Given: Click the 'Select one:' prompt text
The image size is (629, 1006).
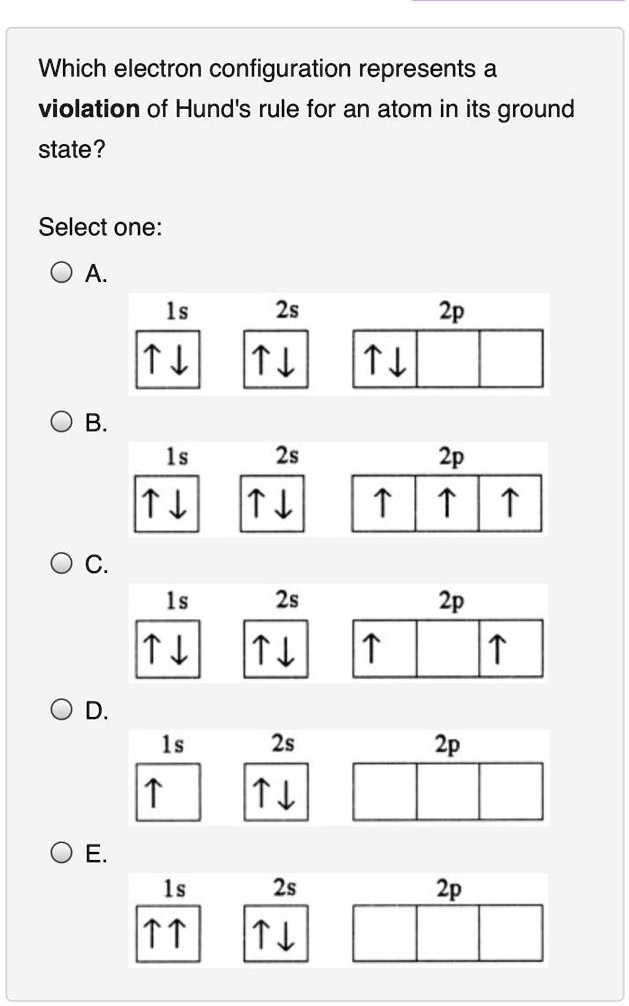Looking at the screenshot, I should point(100,227).
